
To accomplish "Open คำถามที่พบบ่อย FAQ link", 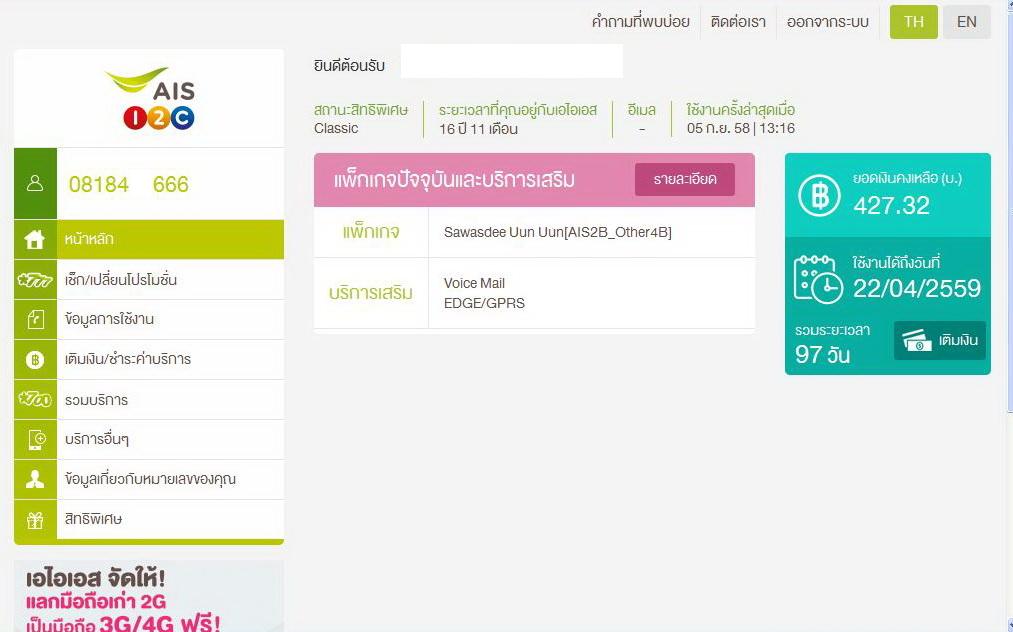I will click(640, 22).
